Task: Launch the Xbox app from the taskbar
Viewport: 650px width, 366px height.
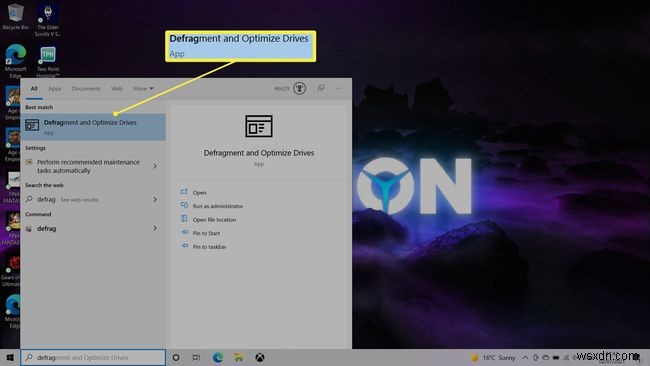Action: pos(260,357)
